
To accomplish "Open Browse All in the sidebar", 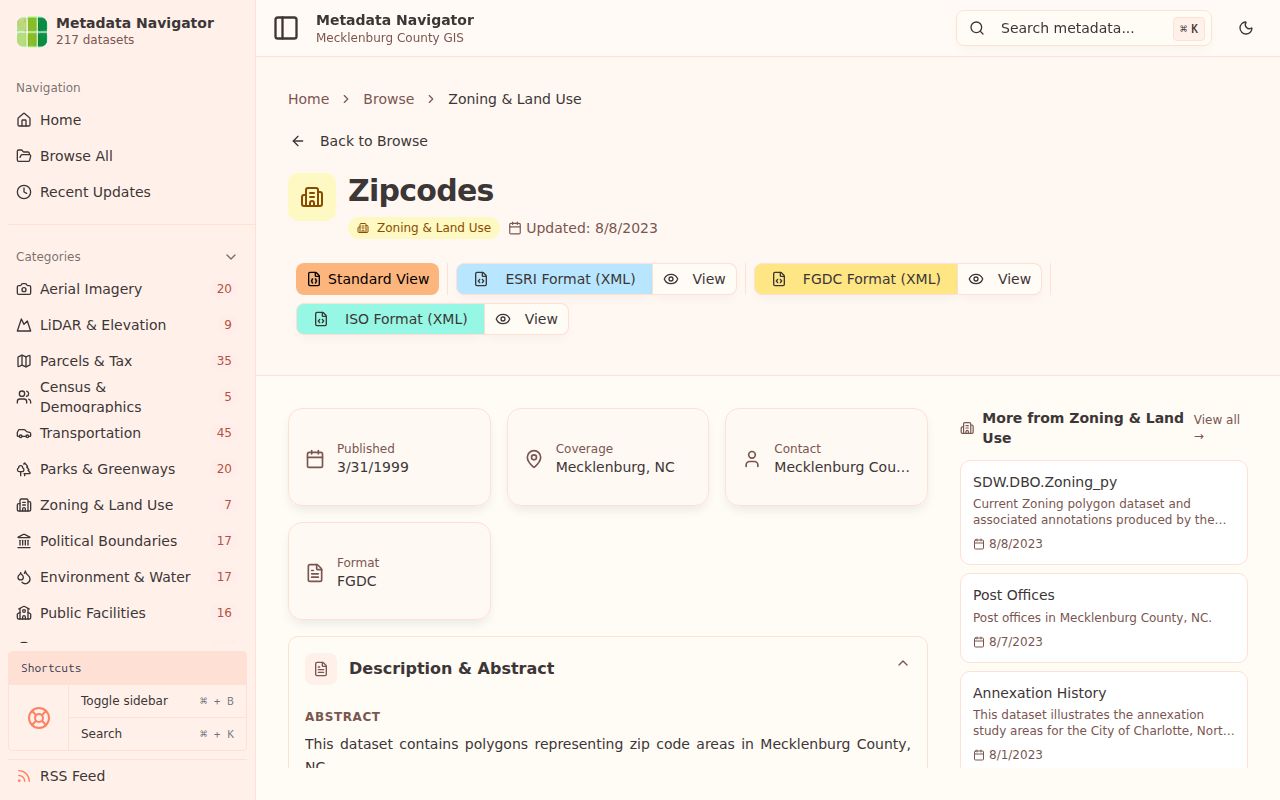I will 128,156.
